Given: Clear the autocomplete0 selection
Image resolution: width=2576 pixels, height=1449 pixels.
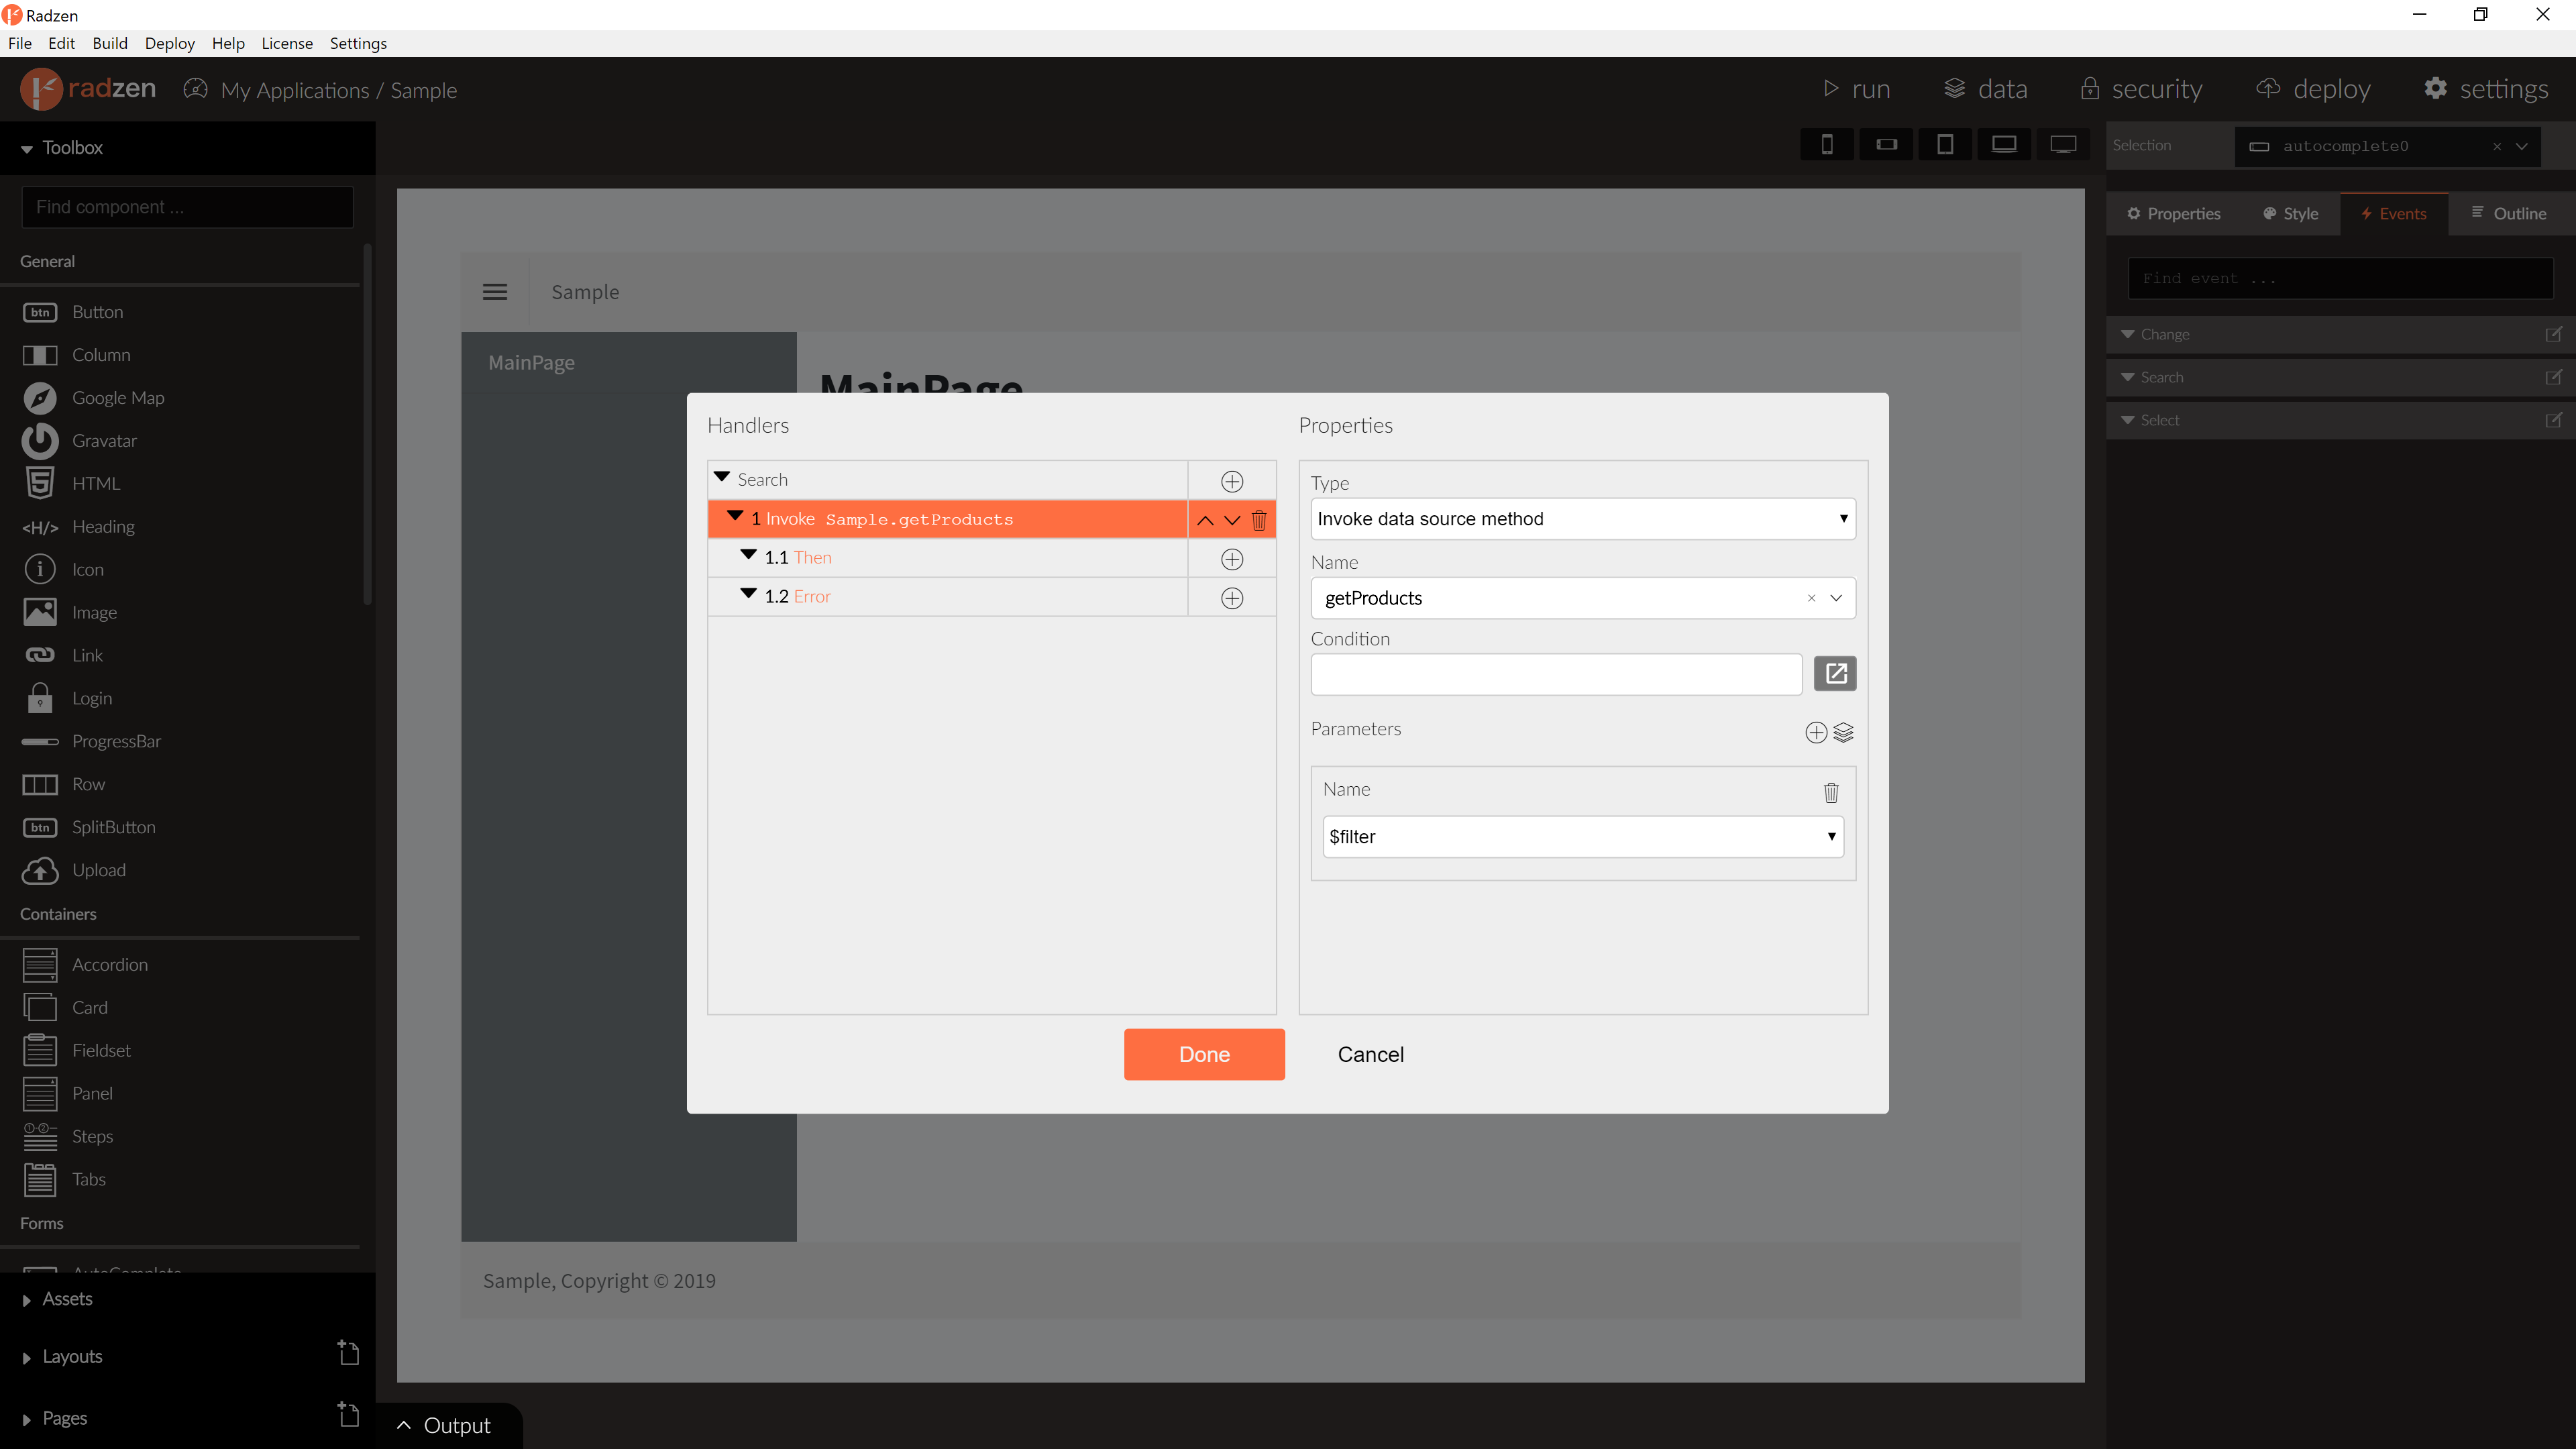Looking at the screenshot, I should (2497, 146).
